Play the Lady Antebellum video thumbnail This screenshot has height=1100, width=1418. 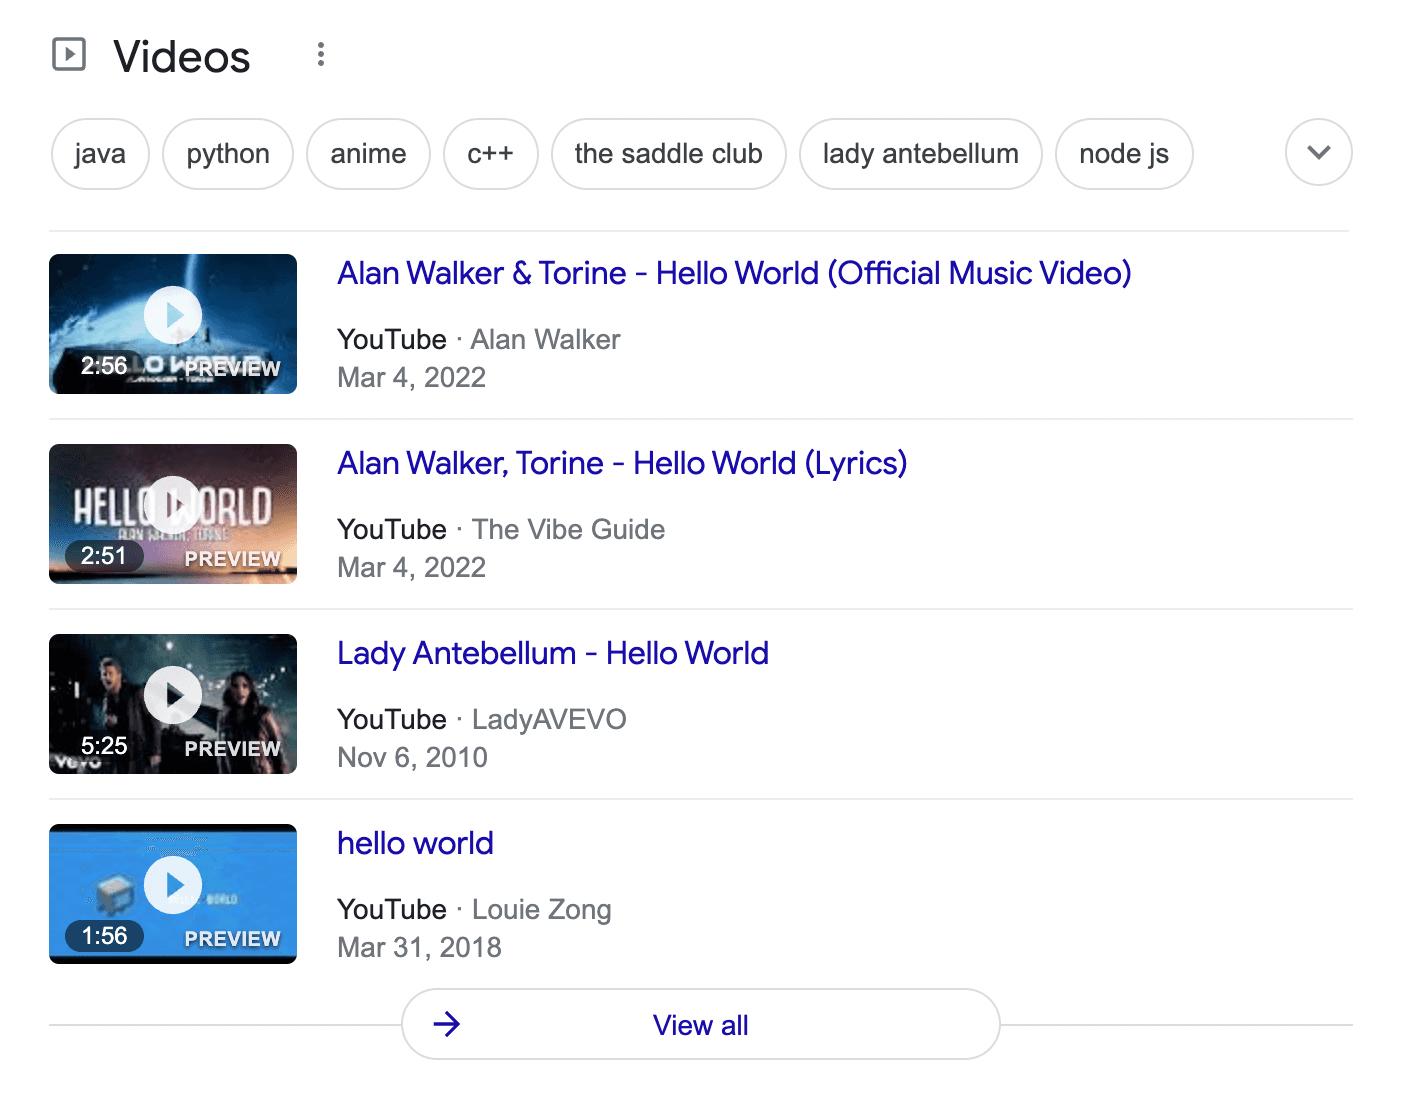coord(173,704)
